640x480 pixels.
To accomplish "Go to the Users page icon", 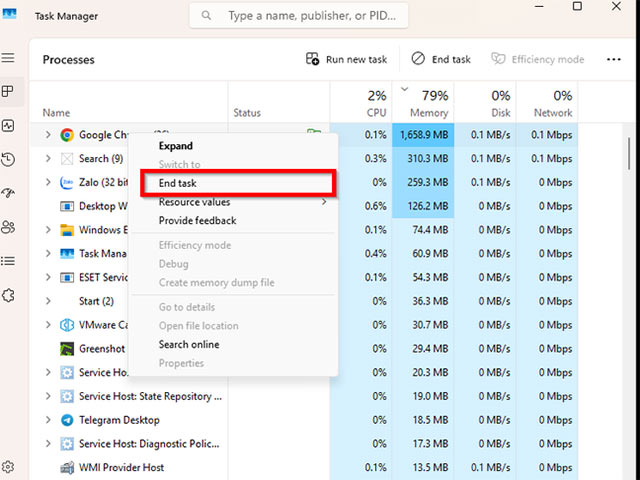I will point(8,227).
